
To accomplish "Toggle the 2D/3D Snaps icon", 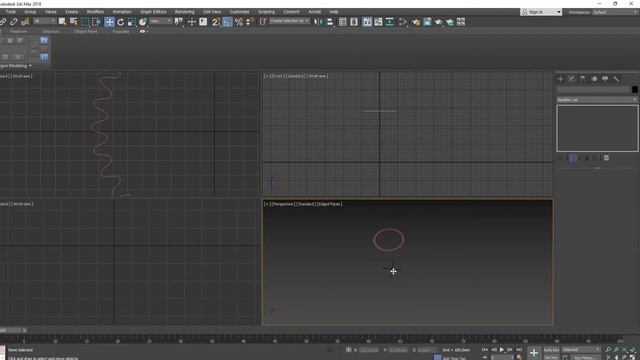I will pyautogui.click(x=216, y=22).
